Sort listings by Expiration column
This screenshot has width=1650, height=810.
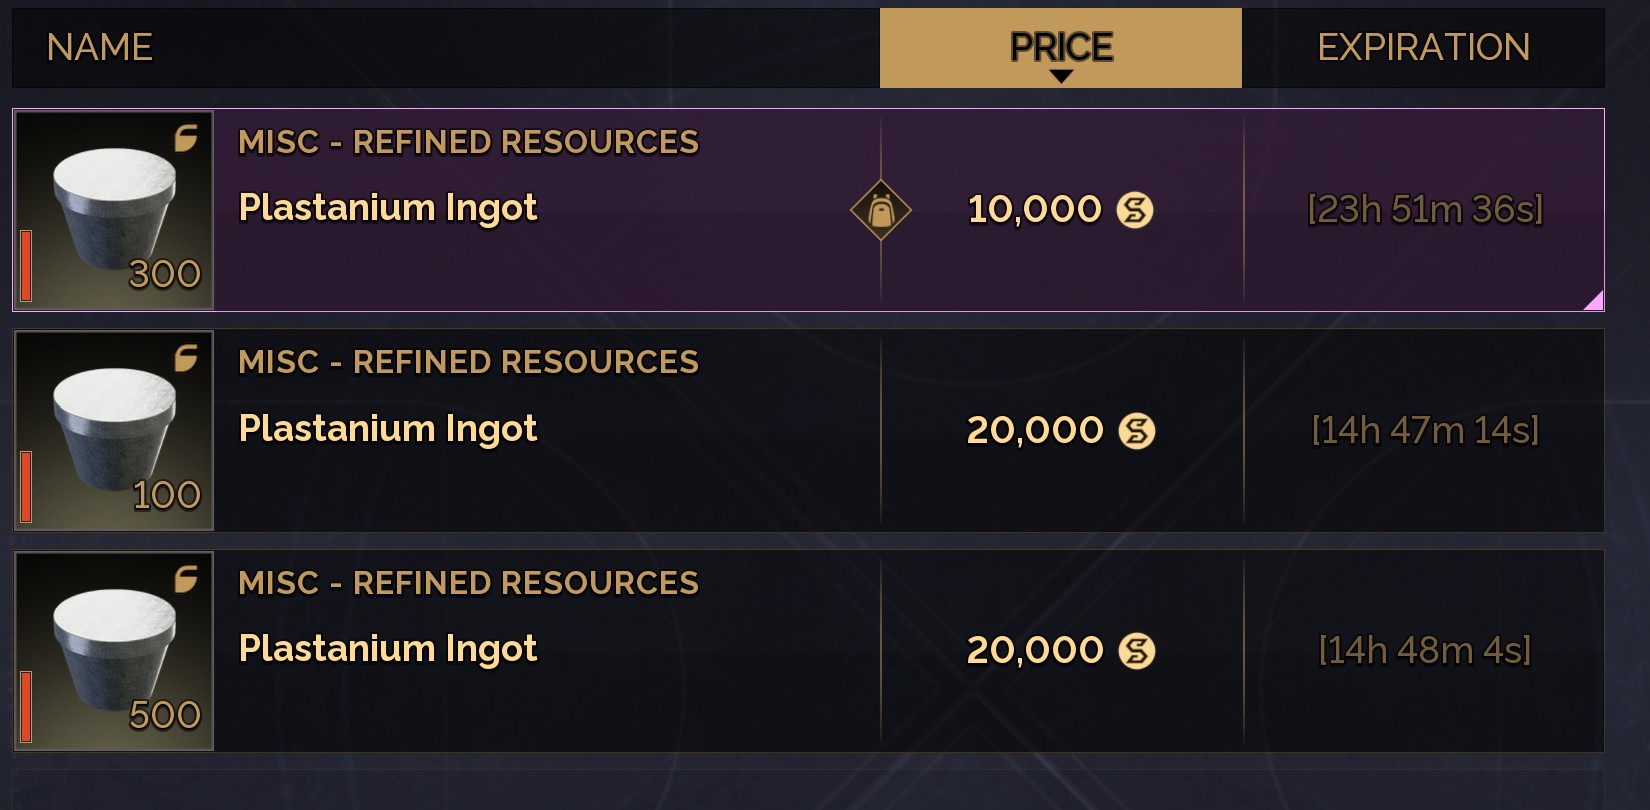coord(1423,48)
